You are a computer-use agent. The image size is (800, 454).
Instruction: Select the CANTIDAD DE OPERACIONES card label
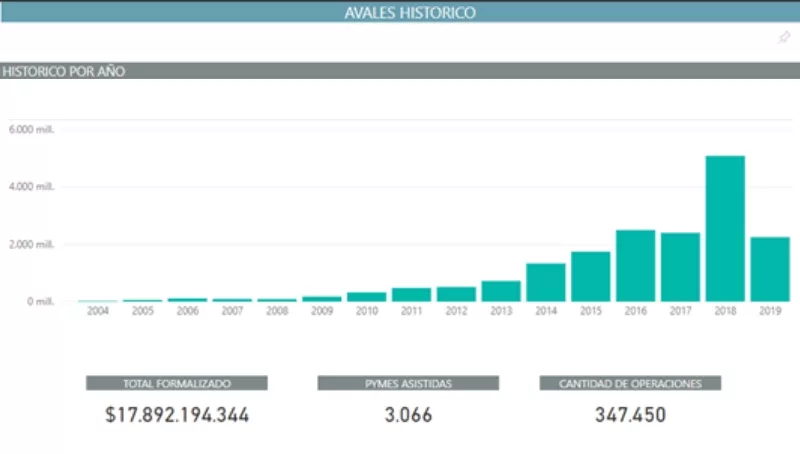point(630,383)
